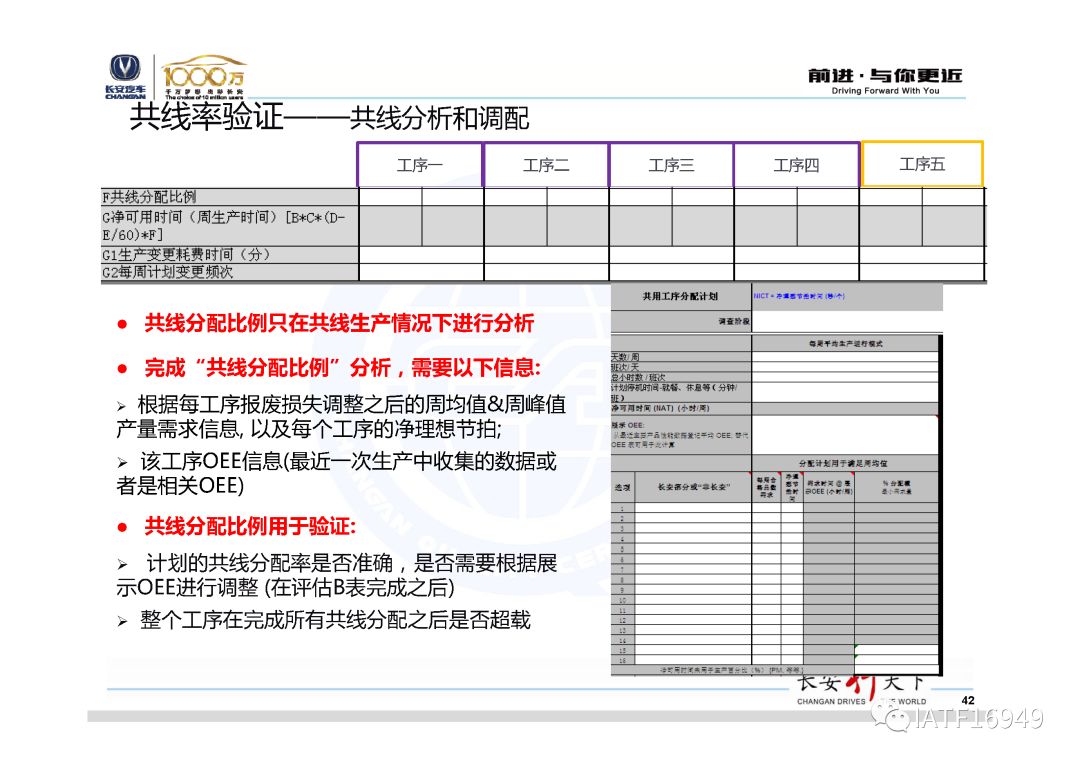Image resolution: width=1080 pixels, height=764 pixels.
Task: Select the 工序二 header box
Action: point(546,165)
